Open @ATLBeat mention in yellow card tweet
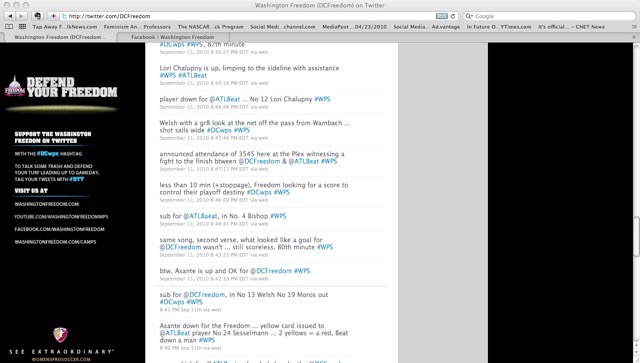 coord(175,333)
